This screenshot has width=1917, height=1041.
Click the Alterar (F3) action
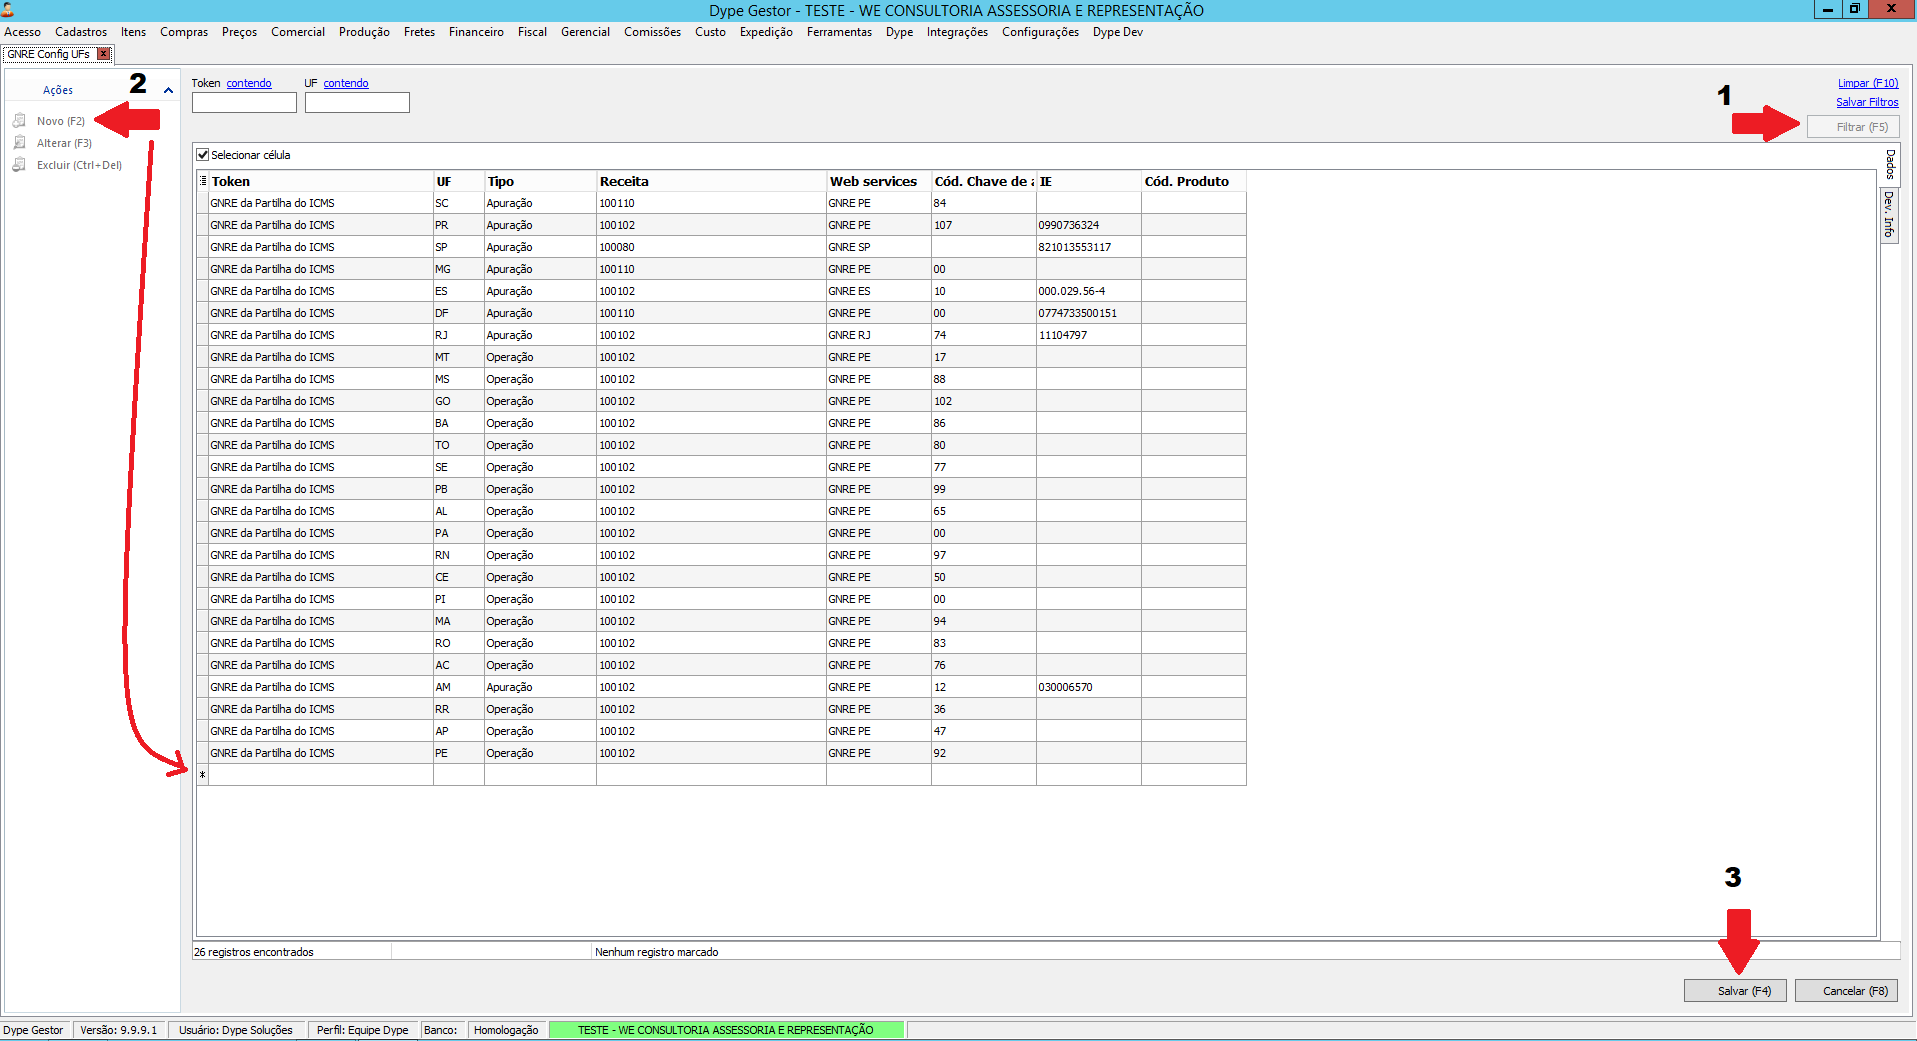64,143
